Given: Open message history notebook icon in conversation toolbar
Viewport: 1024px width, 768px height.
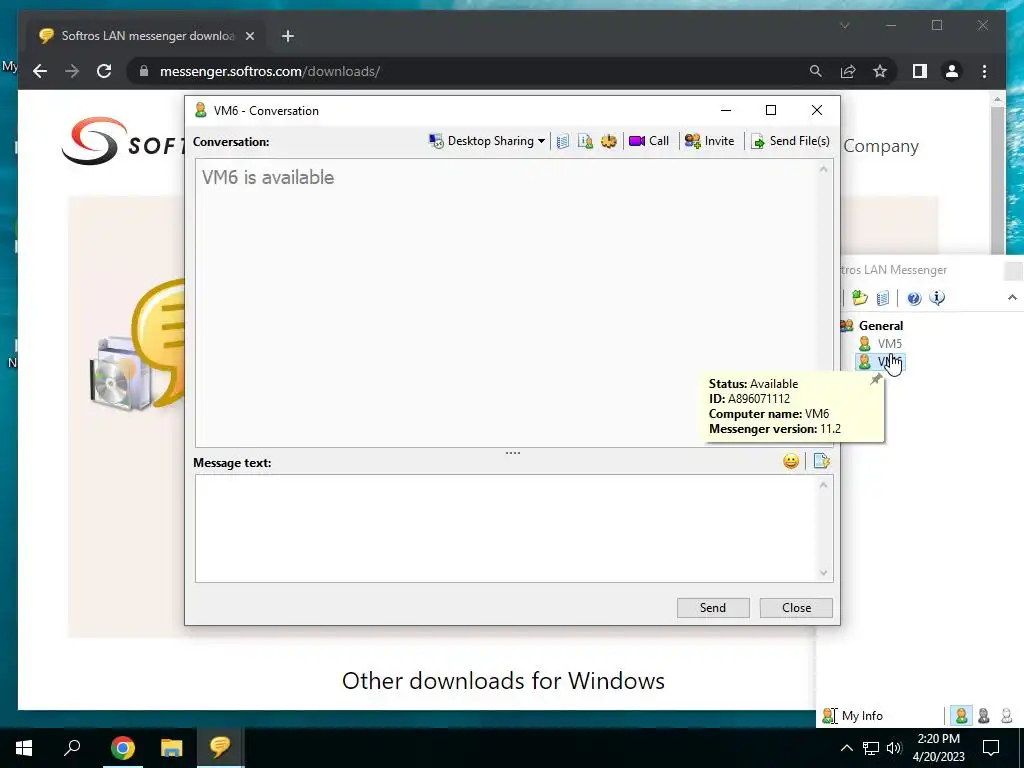Looking at the screenshot, I should (x=563, y=141).
